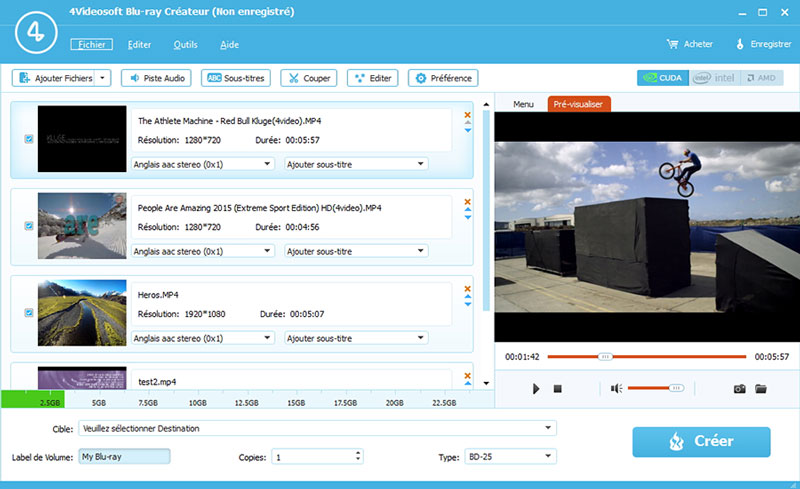800x489 pixels.
Task: Click the video seek slider handle
Action: tap(605, 357)
